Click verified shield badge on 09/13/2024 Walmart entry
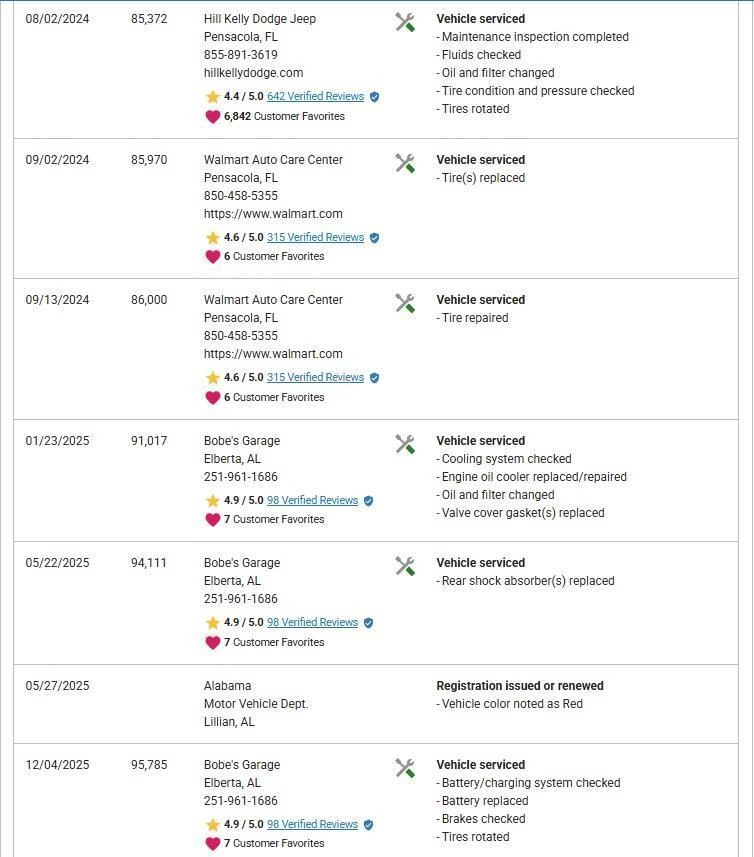754x857 pixels. click(x=374, y=378)
